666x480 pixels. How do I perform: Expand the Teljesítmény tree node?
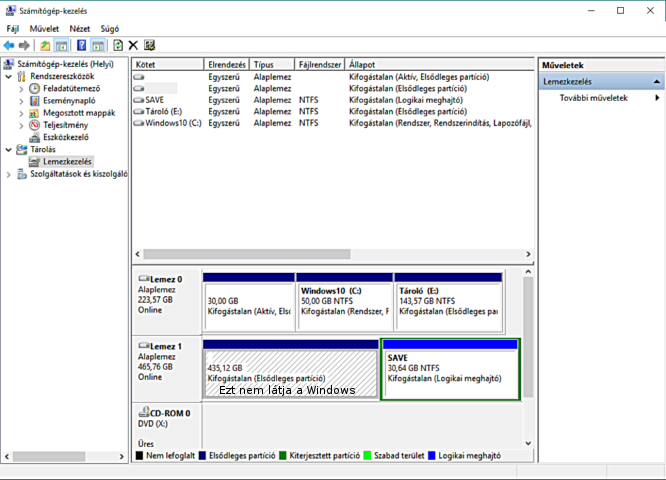21,125
